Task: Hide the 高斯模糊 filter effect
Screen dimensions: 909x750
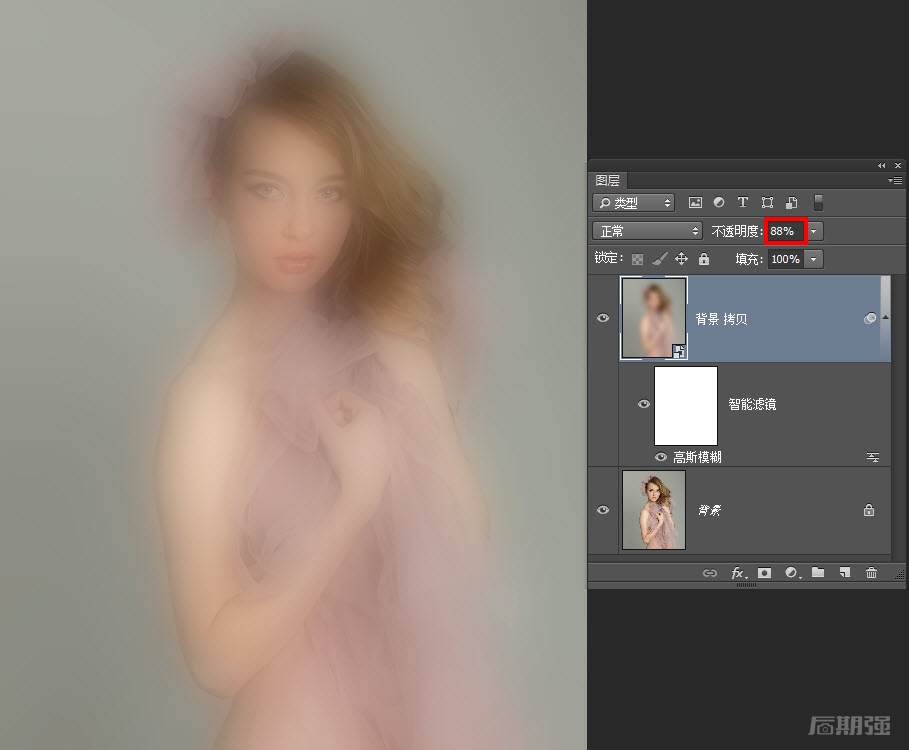Action: click(661, 457)
